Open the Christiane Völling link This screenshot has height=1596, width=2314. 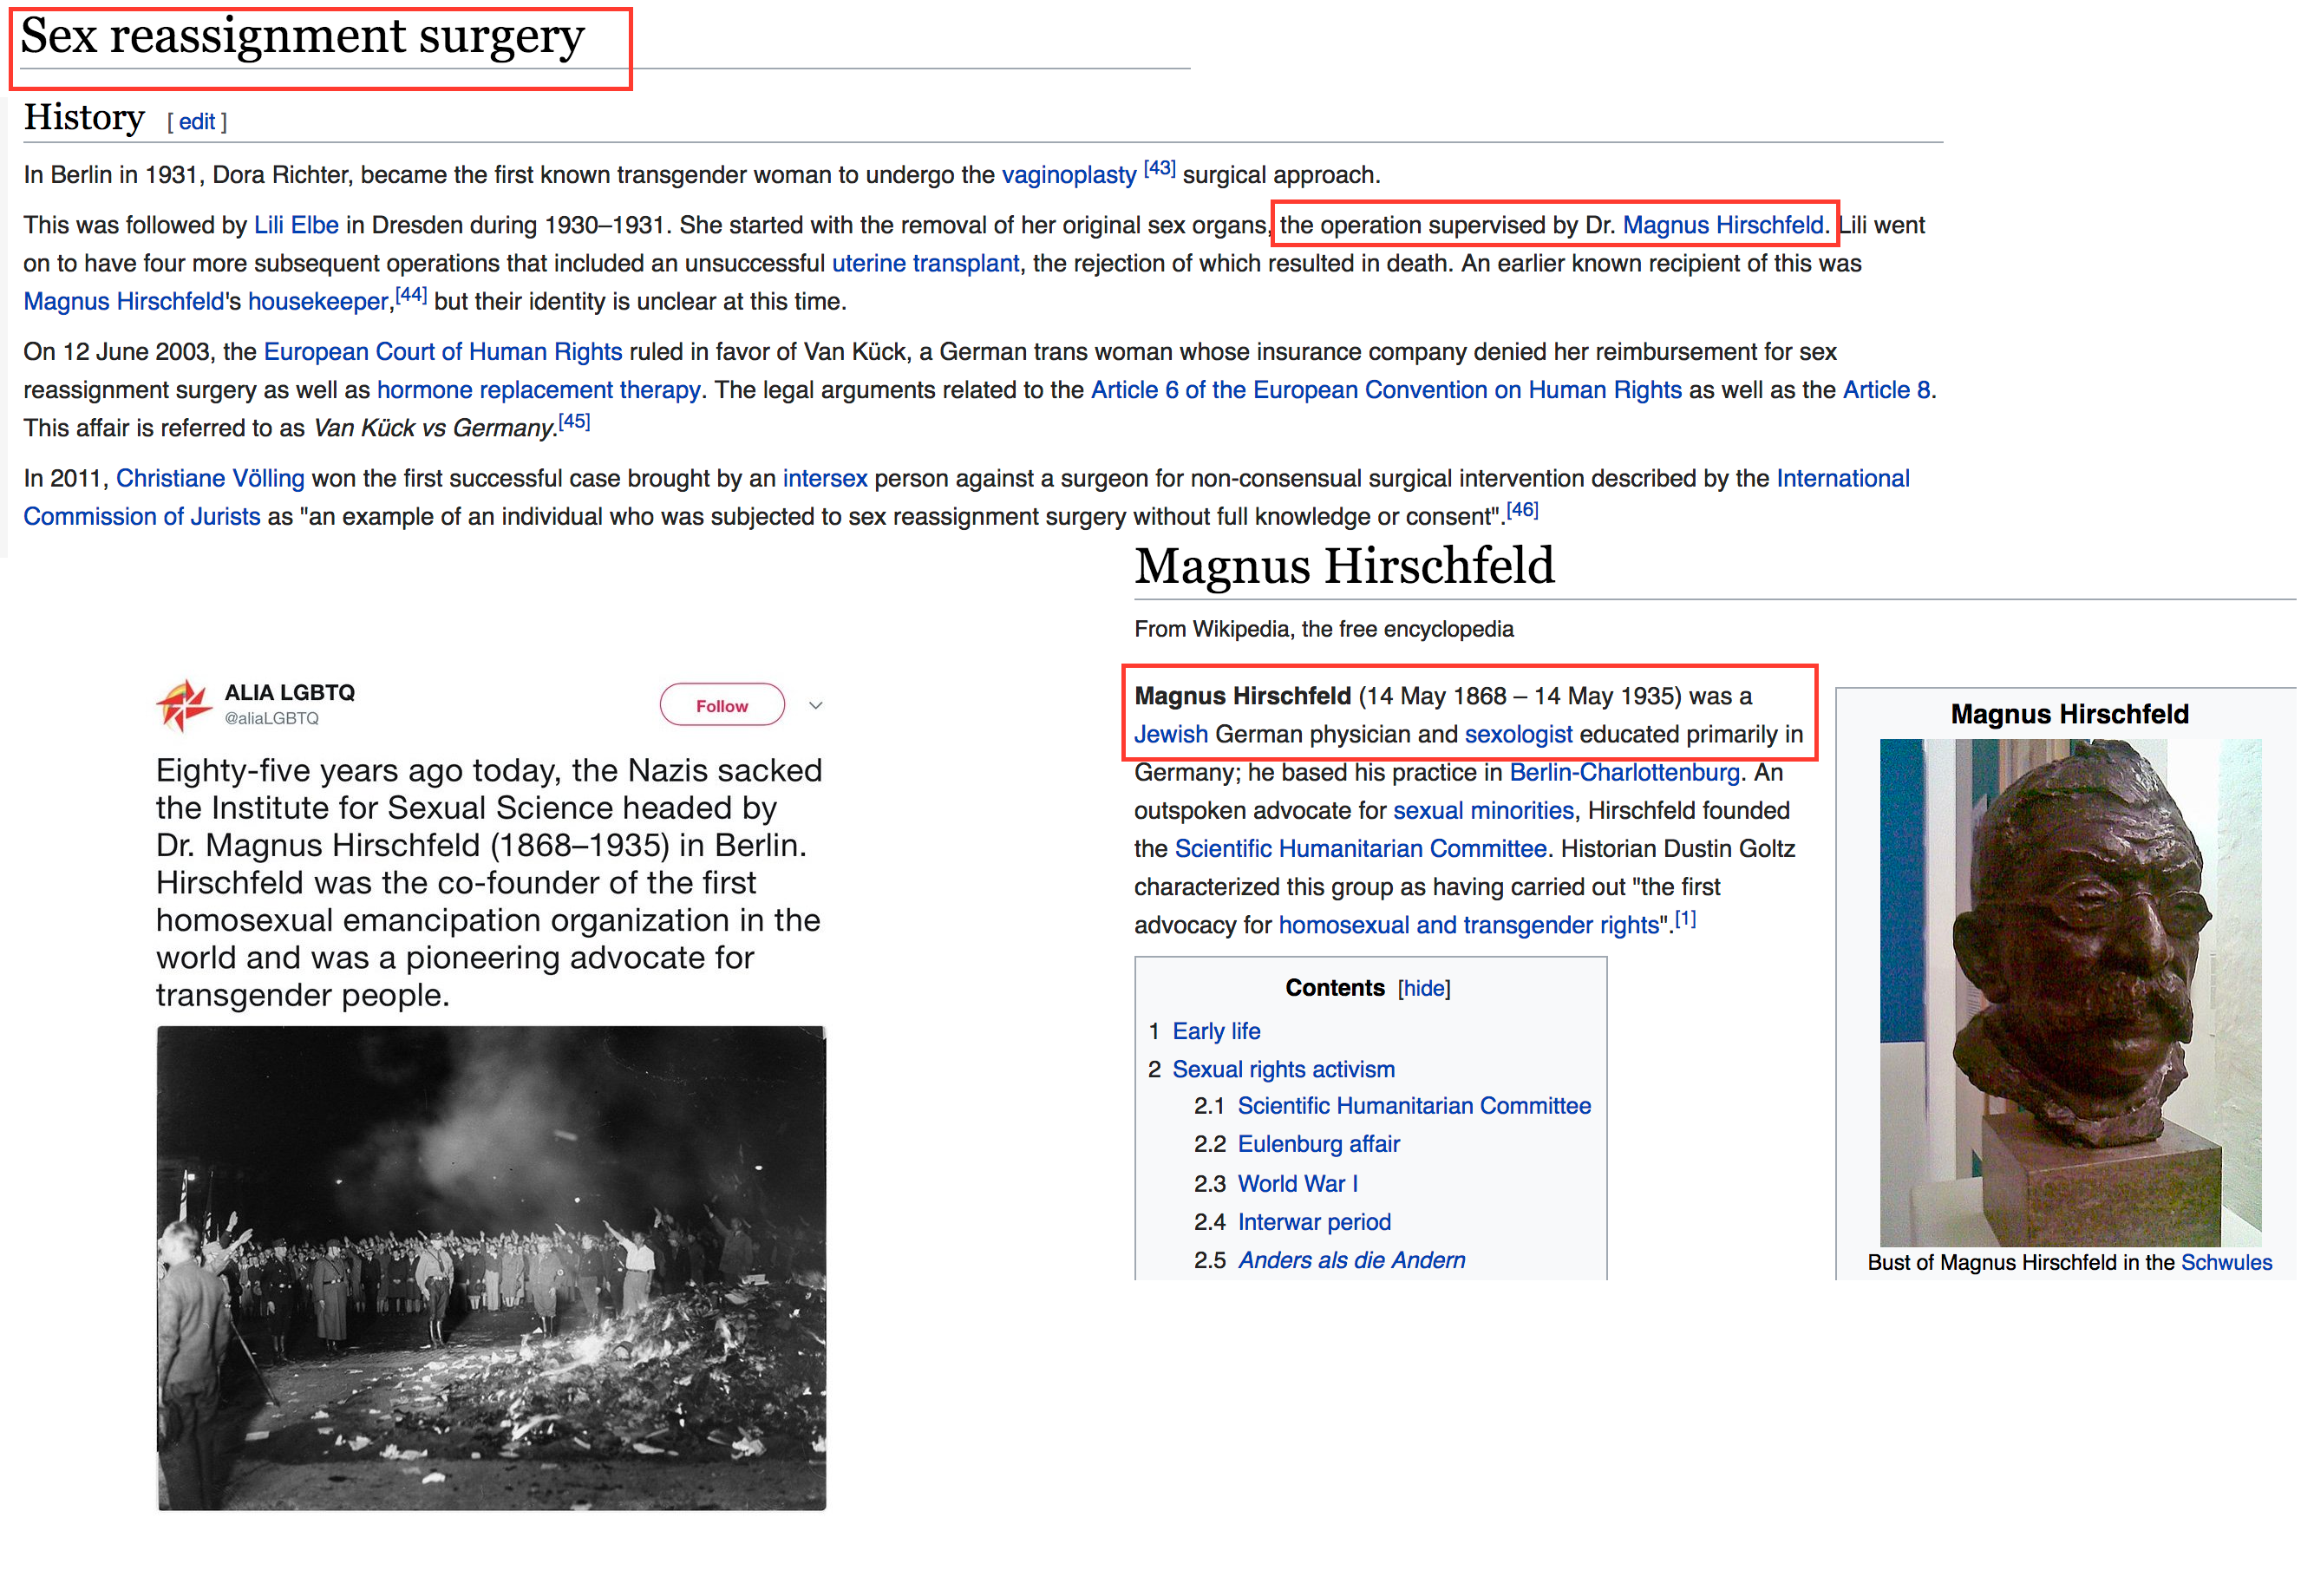point(210,478)
